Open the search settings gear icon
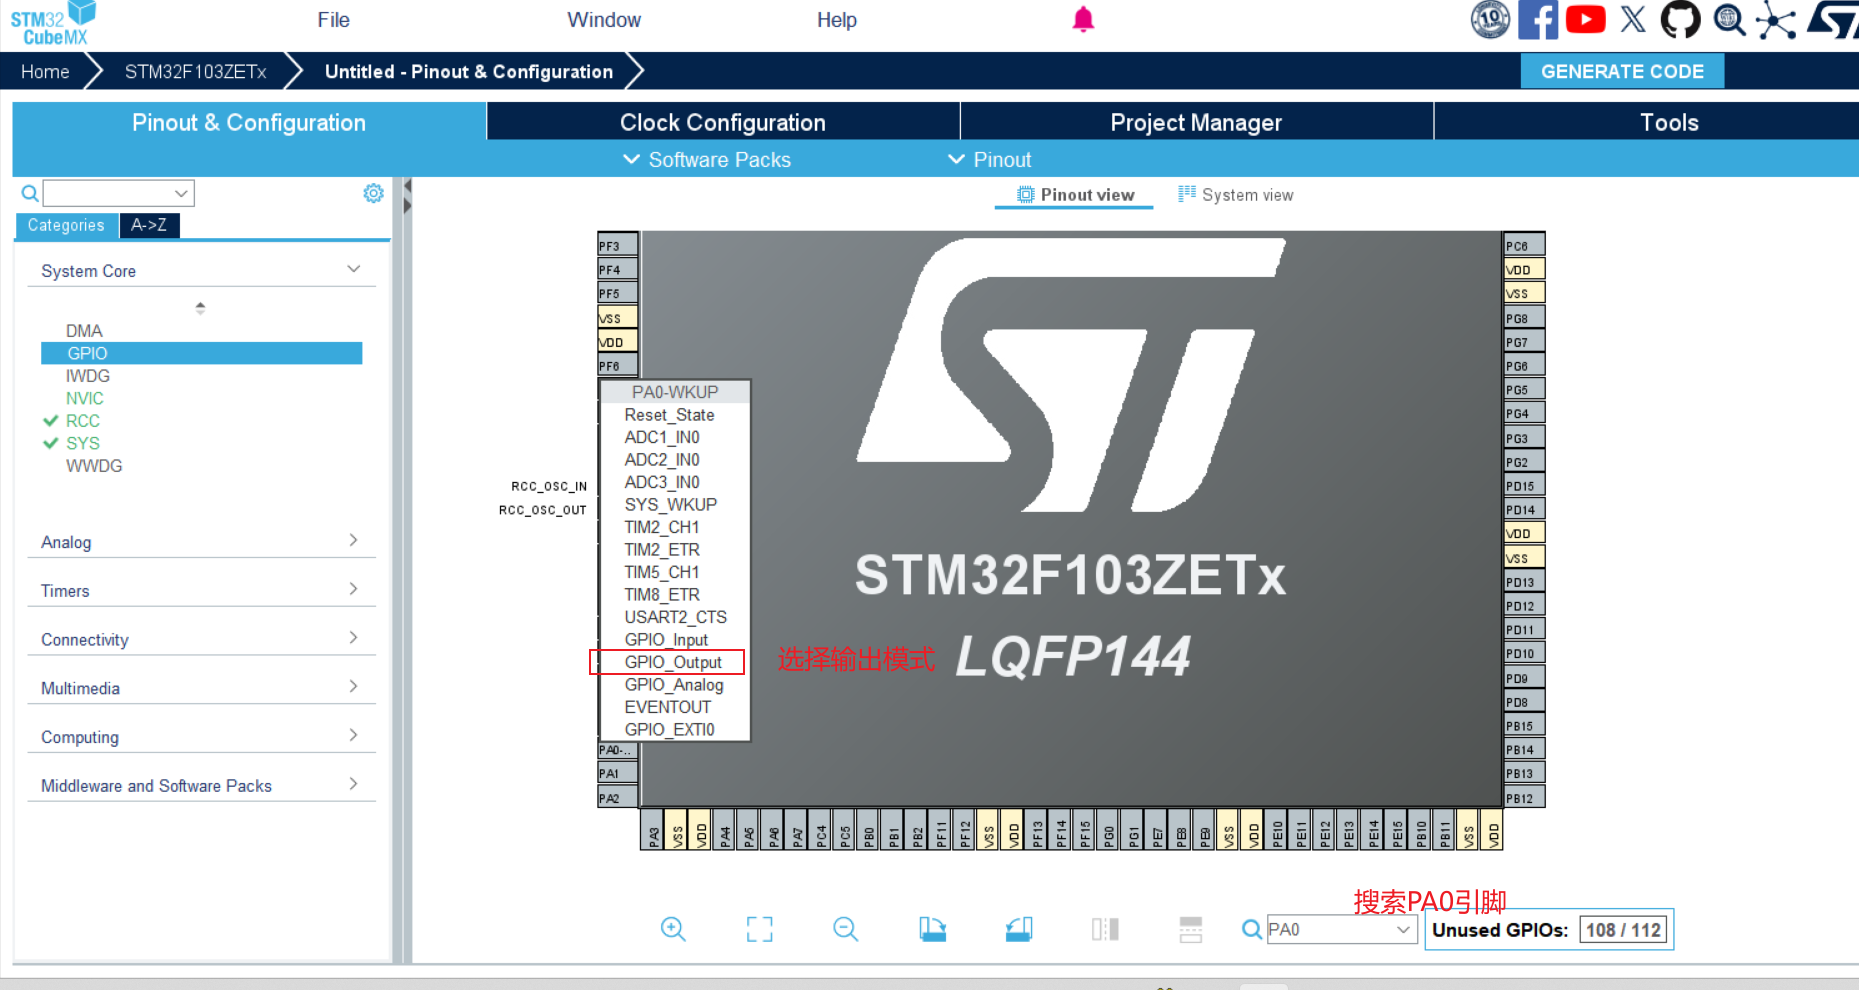This screenshot has height=990, width=1859. tap(373, 193)
